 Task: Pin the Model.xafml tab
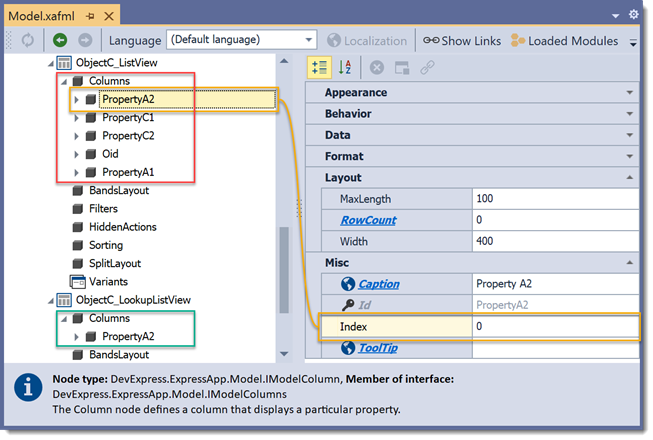tap(90, 16)
